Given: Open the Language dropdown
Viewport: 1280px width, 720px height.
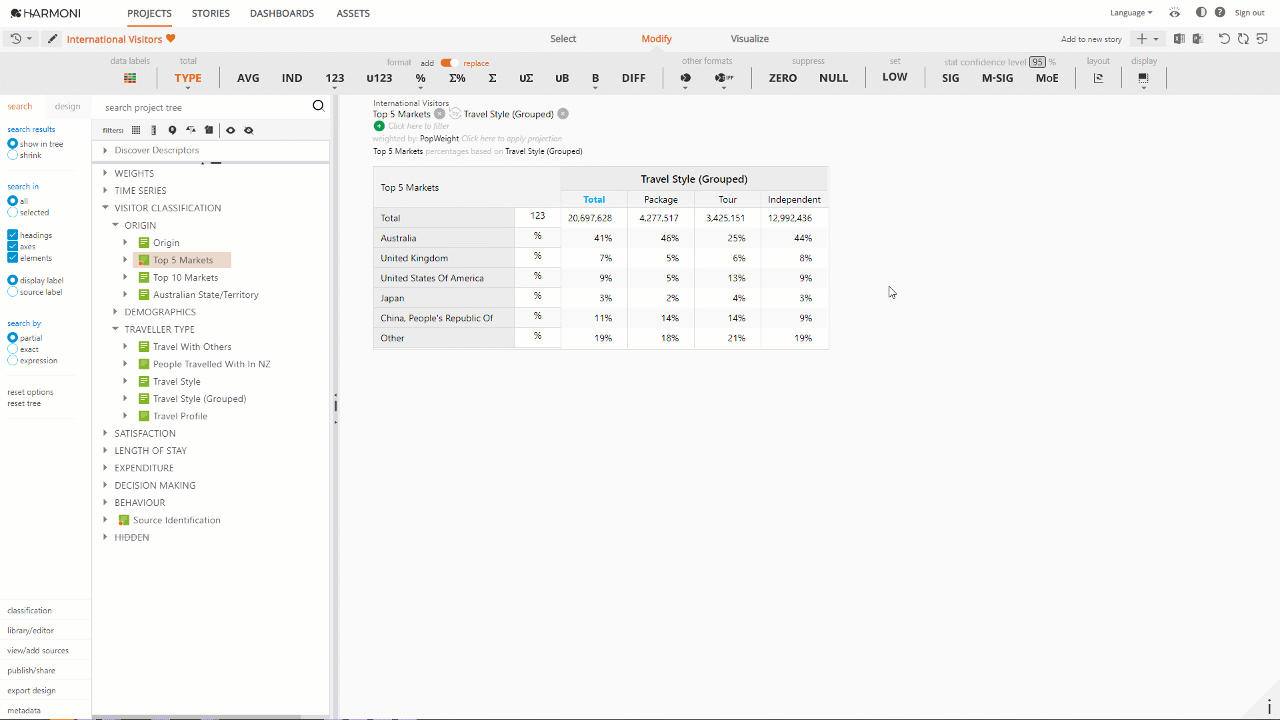Looking at the screenshot, I should pos(1130,13).
